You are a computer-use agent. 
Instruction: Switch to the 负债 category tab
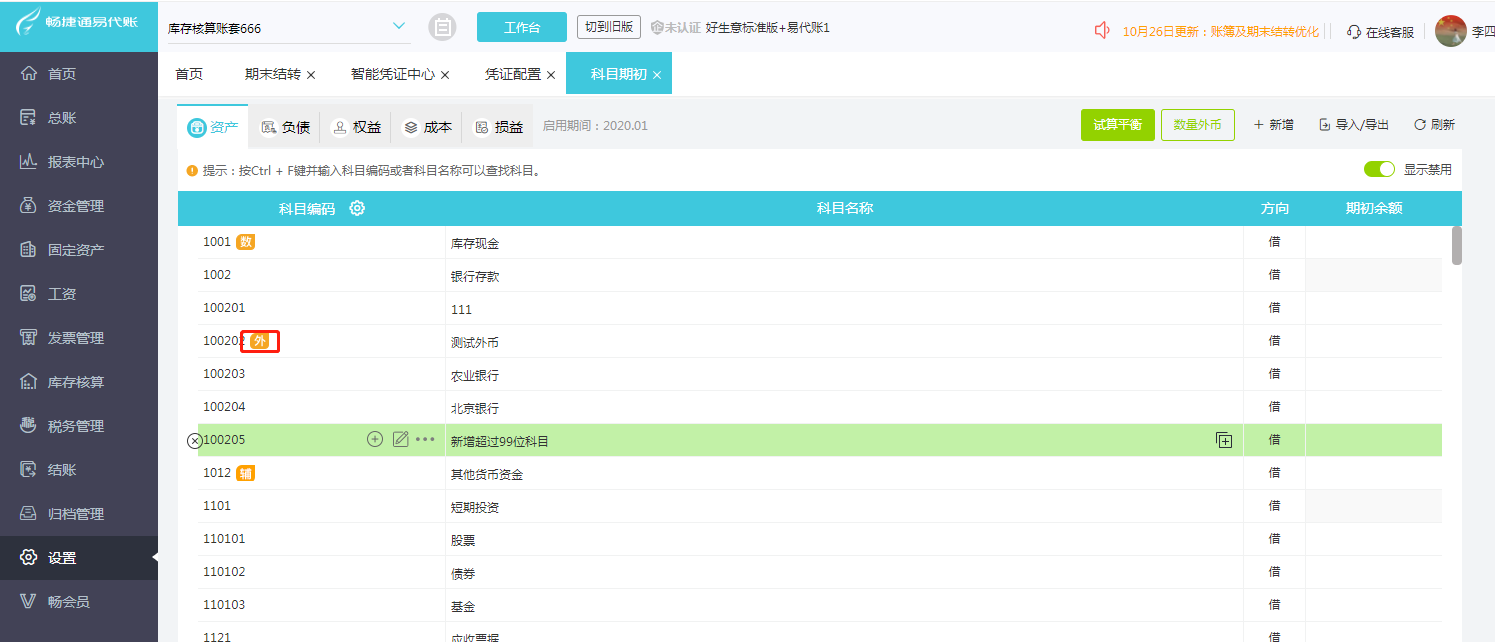click(x=285, y=127)
